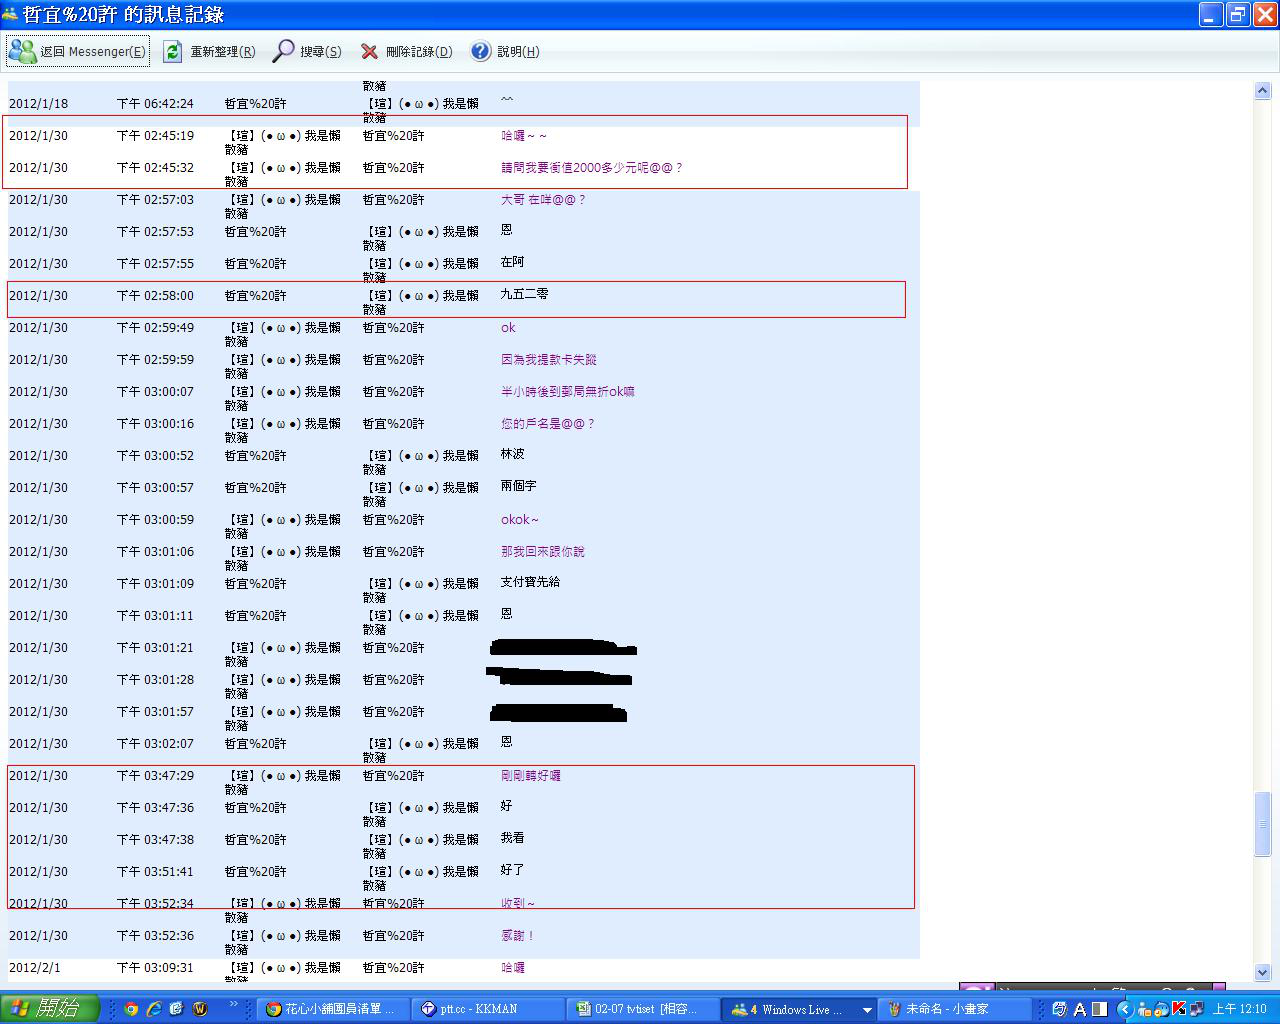Screen dimensions: 1280x1024
Task: Click the message okok~
Action: tap(520, 520)
